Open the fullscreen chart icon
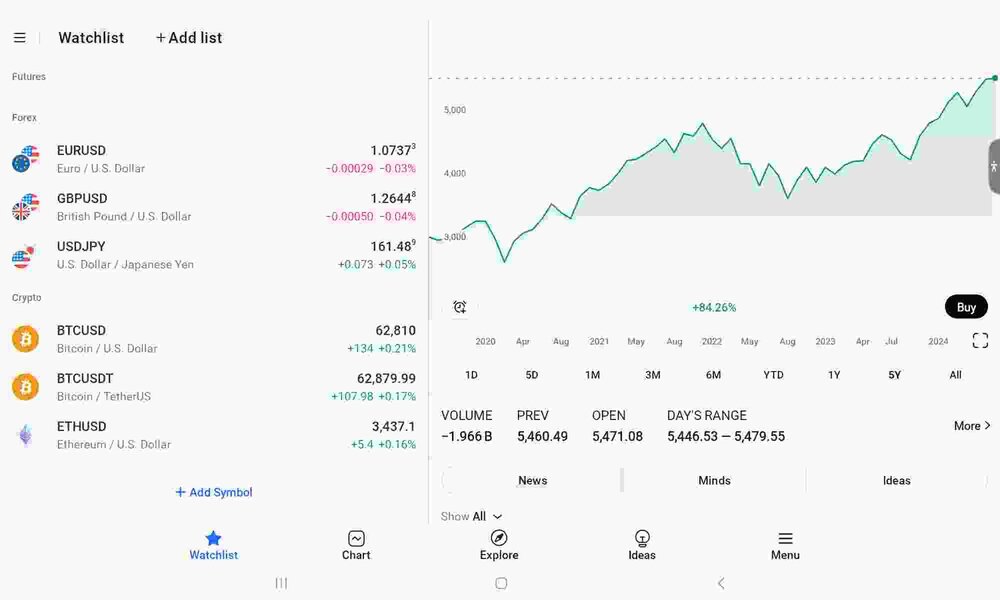Viewport: 1000px width, 600px height. pyautogui.click(x=980, y=340)
